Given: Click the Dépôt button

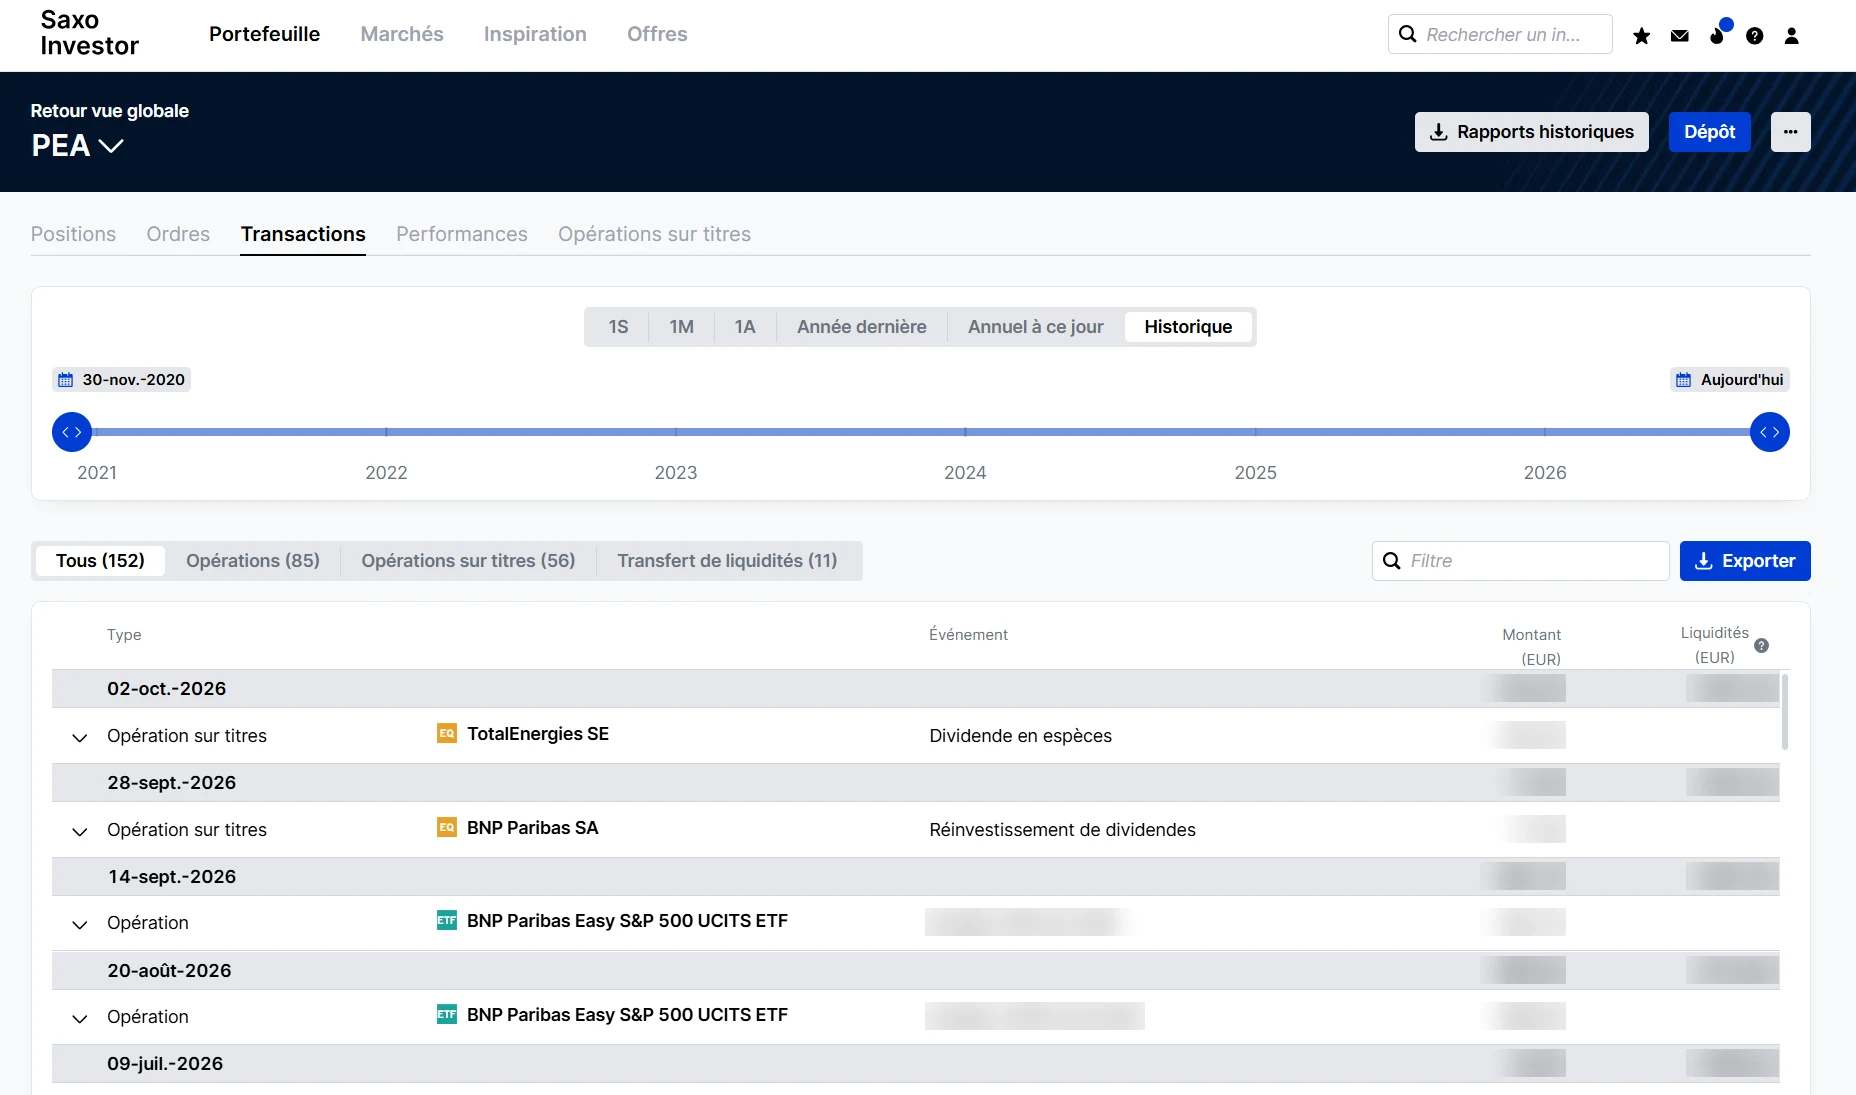Looking at the screenshot, I should click(1710, 132).
